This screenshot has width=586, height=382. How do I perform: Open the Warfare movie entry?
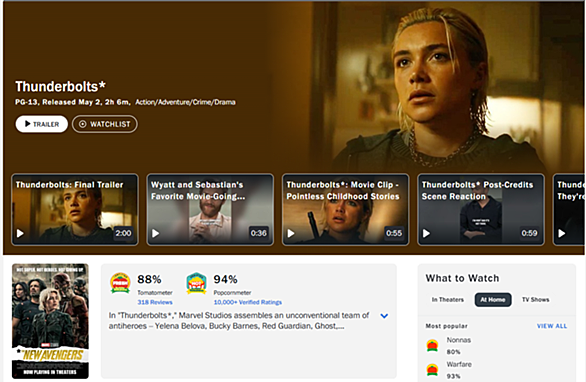coord(459,364)
